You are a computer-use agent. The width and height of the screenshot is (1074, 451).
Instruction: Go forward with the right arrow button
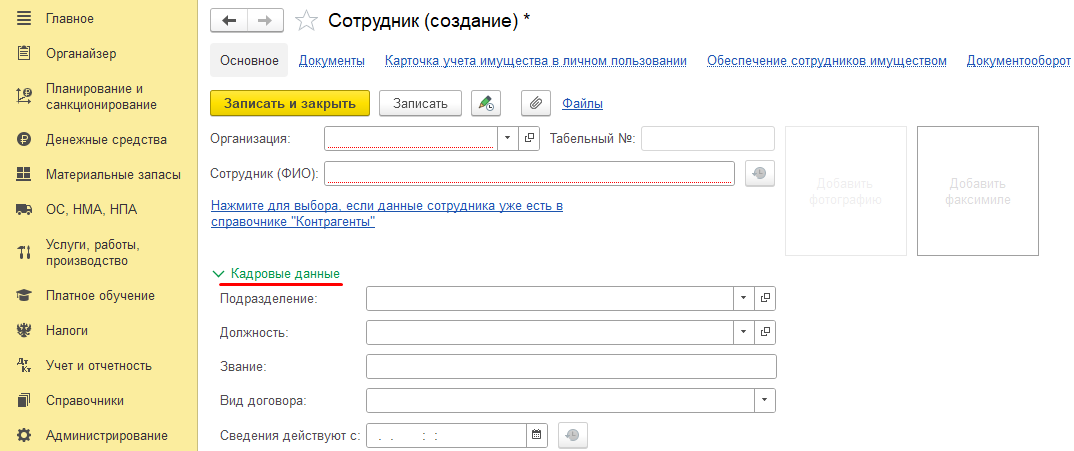265,21
